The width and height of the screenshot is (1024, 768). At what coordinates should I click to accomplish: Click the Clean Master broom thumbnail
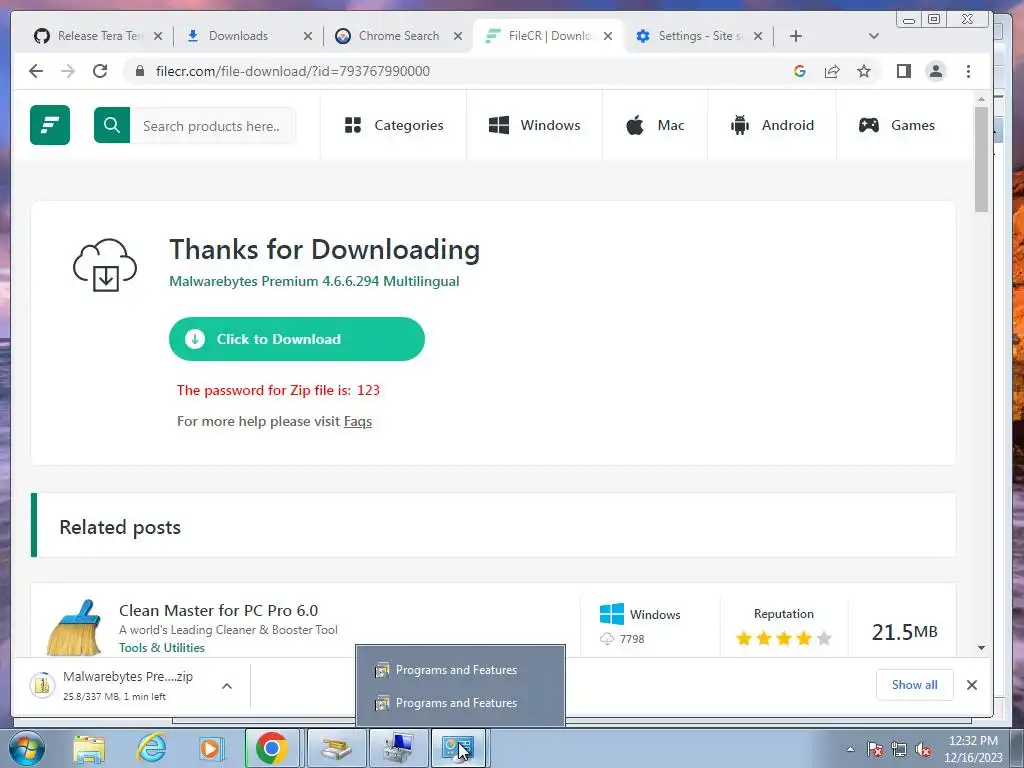pyautogui.click(x=74, y=627)
